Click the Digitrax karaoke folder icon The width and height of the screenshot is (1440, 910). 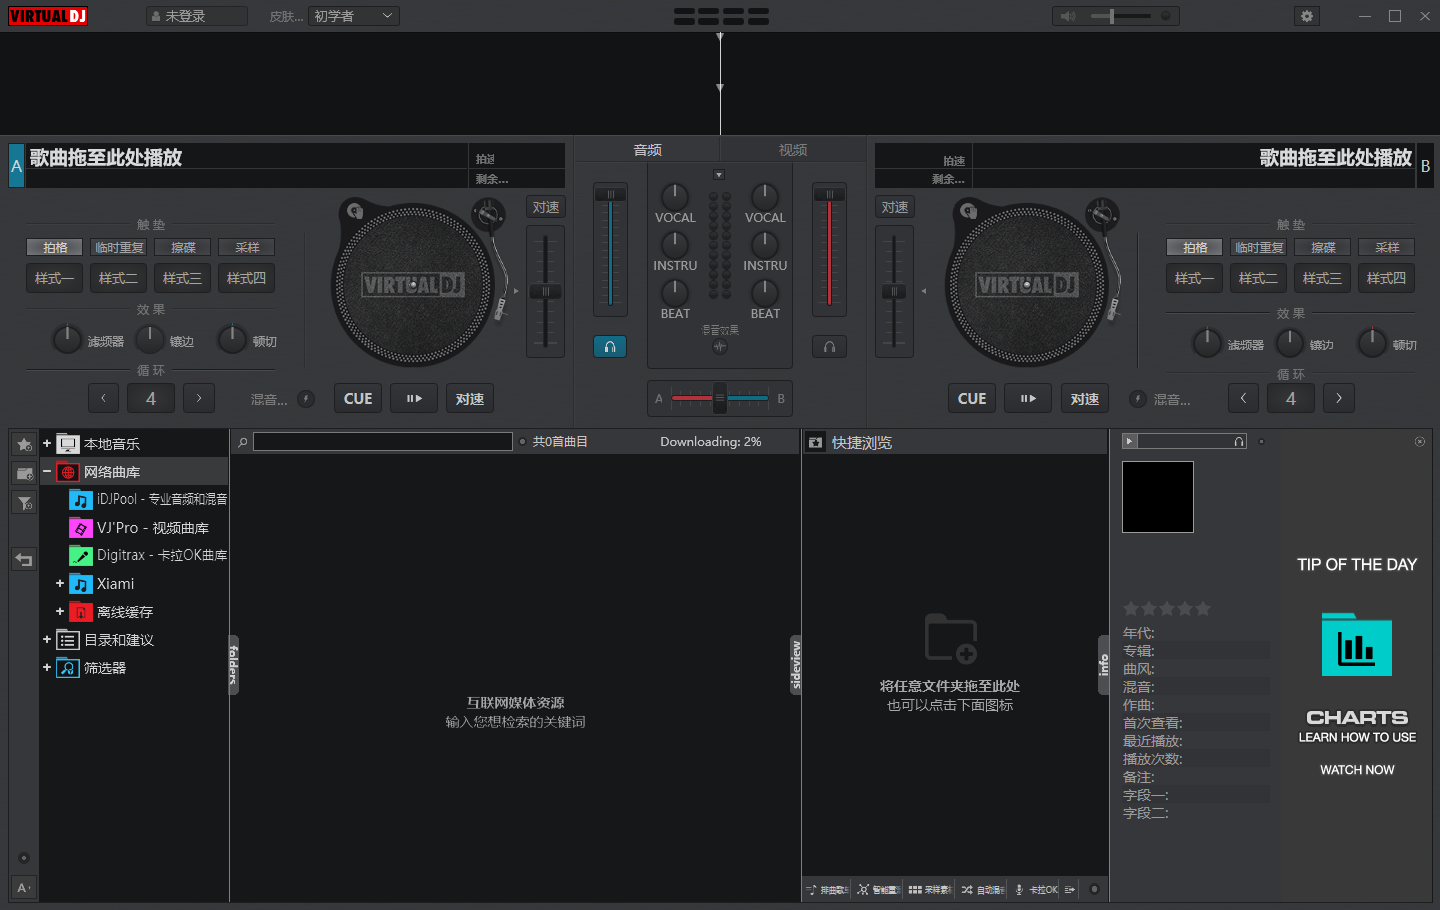pos(81,555)
